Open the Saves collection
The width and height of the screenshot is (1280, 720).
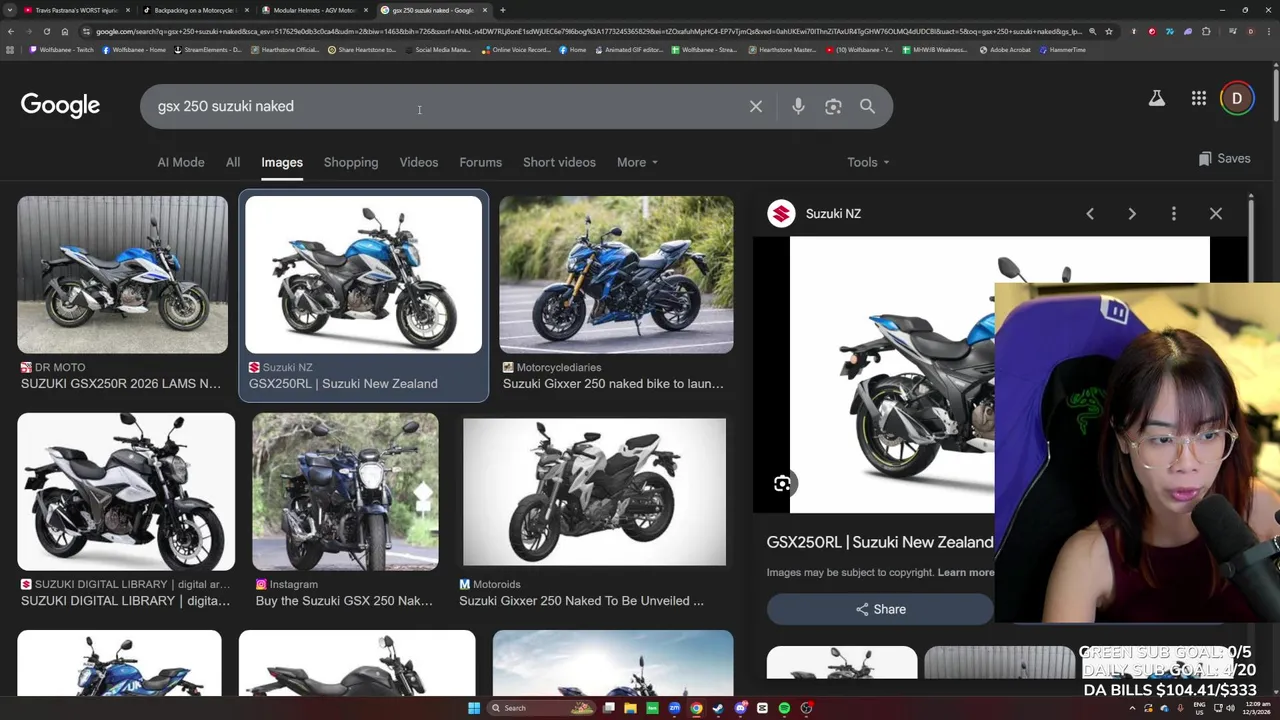point(1224,158)
